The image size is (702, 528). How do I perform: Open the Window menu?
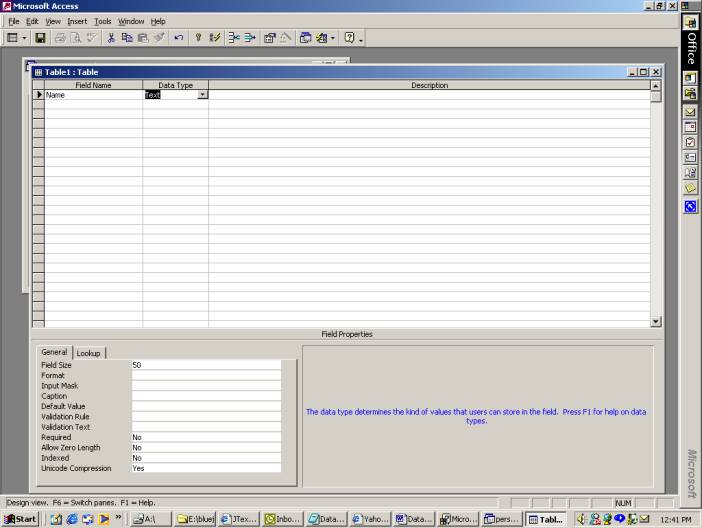[131, 21]
